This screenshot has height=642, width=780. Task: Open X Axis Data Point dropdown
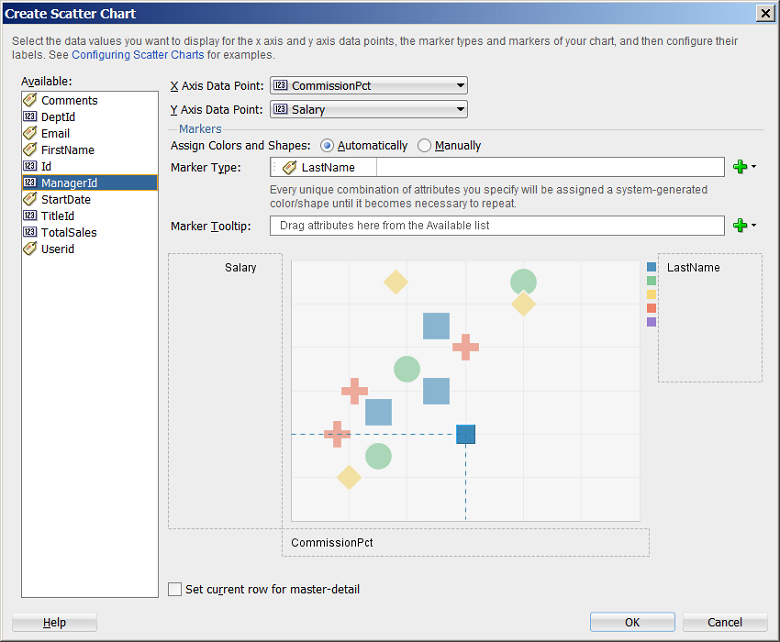[369, 86]
